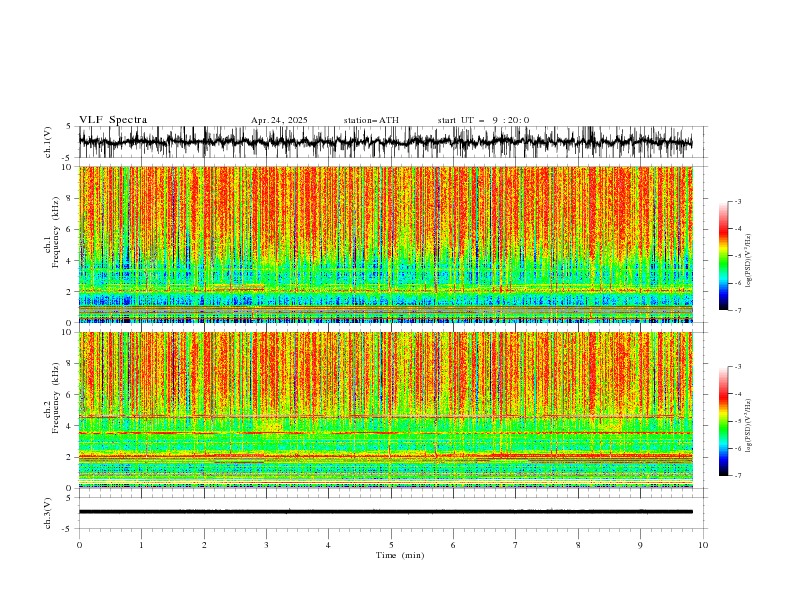Click the 'ch.1(V)' axis label
Viewport: 792px width, 612px height.
[48, 142]
